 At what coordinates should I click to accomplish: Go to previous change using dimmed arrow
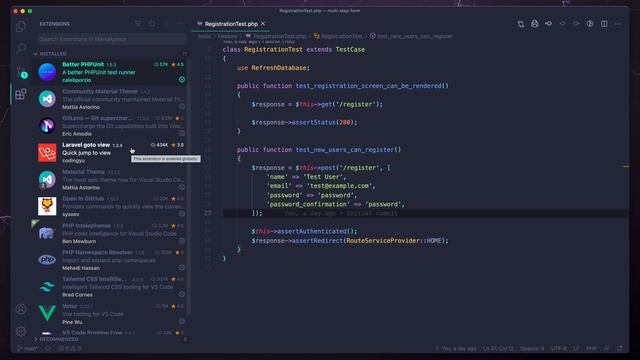pyautogui.click(x=562, y=24)
